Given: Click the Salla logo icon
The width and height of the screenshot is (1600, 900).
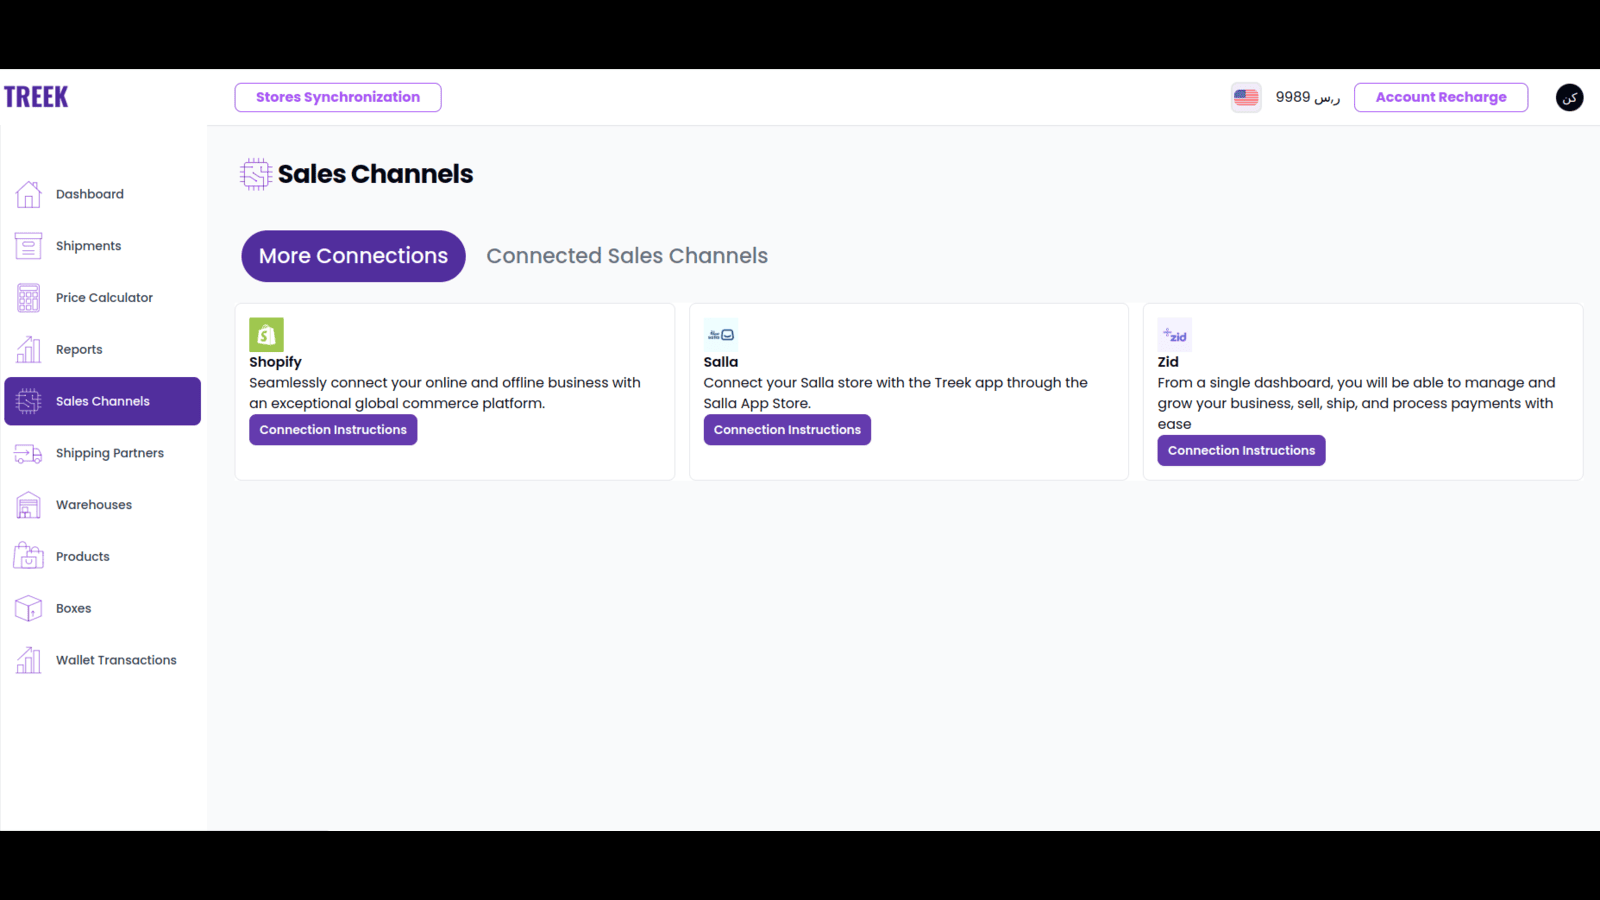Looking at the screenshot, I should tap(721, 335).
